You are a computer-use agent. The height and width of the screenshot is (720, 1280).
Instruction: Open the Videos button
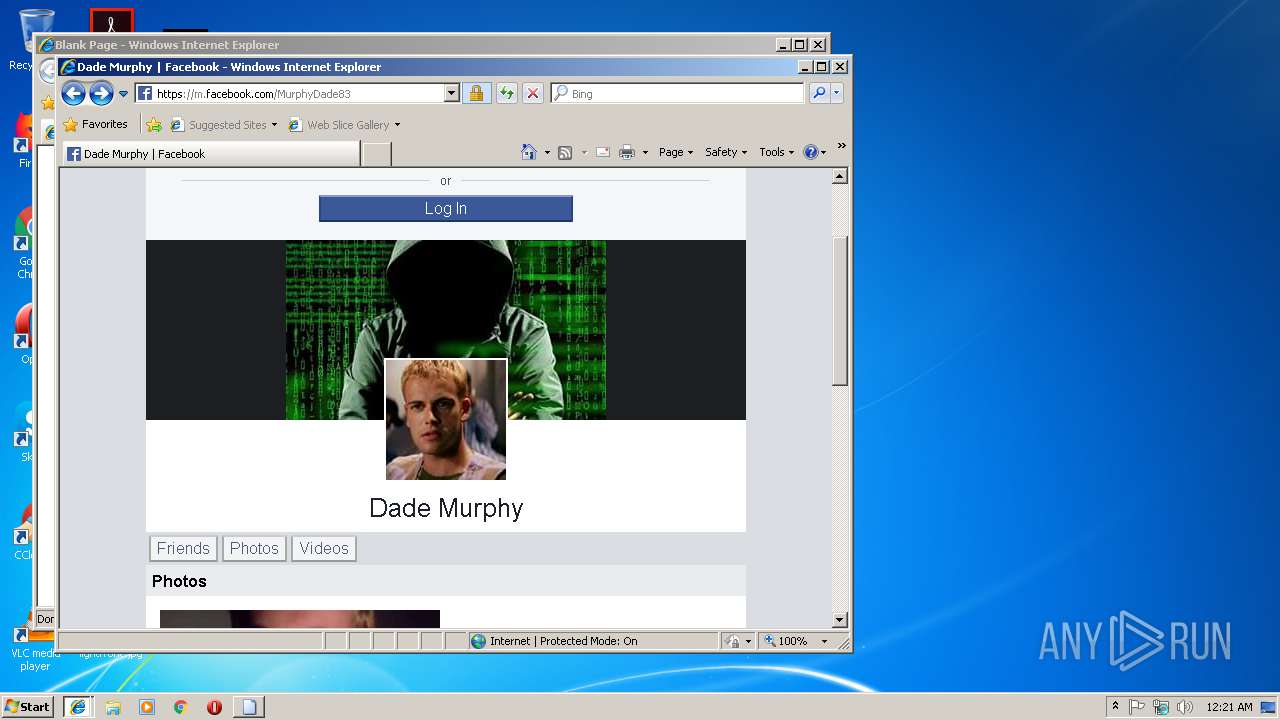click(x=324, y=548)
